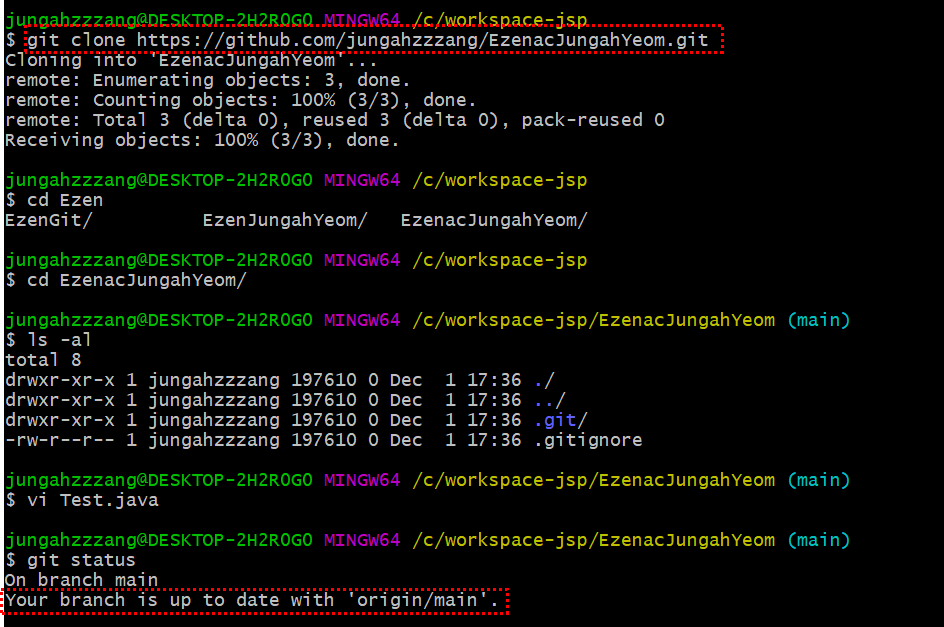Select "Receiving objects: 100% (3/3), done." line
The width and height of the screenshot is (944, 627).
tap(202, 140)
